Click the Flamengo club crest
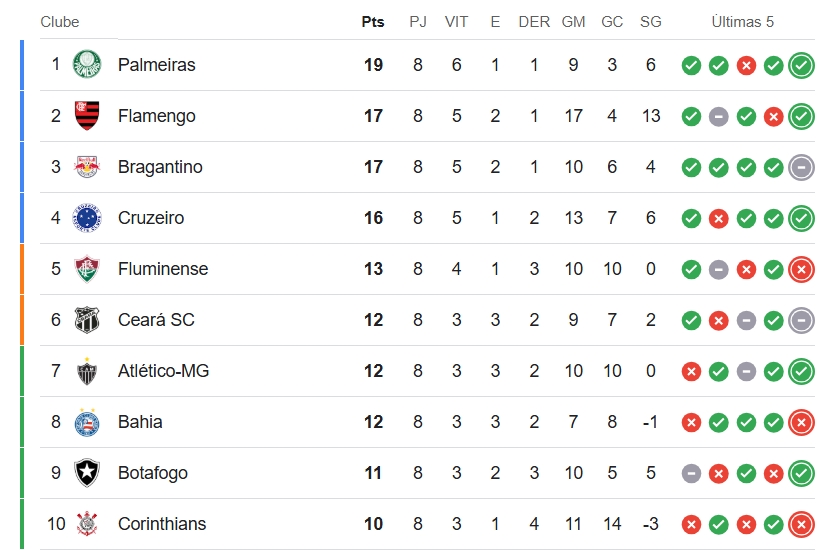This screenshot has height=550, width=840. click(87, 116)
